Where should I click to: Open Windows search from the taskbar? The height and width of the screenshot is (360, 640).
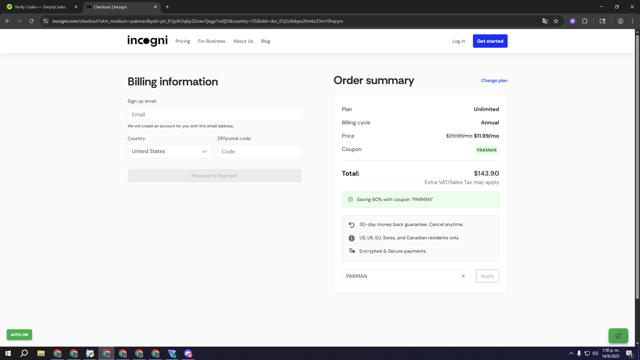click(24, 353)
